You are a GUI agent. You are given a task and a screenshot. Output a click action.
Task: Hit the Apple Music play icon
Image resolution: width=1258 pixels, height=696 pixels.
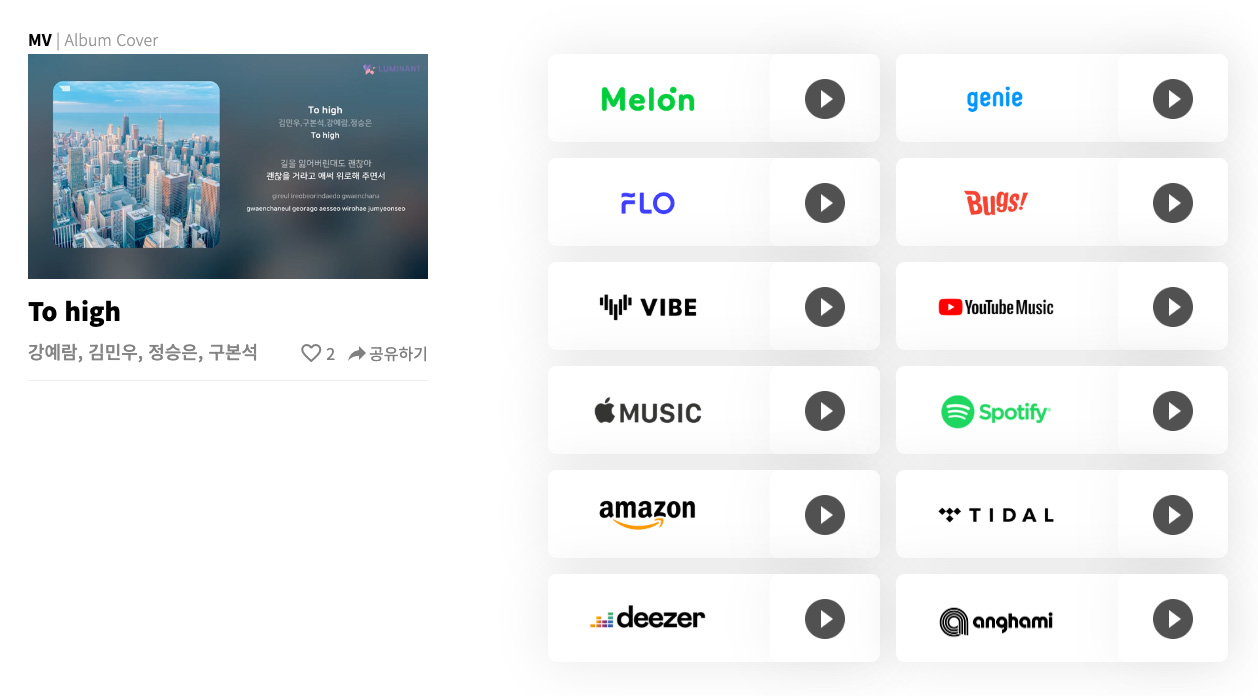click(824, 411)
